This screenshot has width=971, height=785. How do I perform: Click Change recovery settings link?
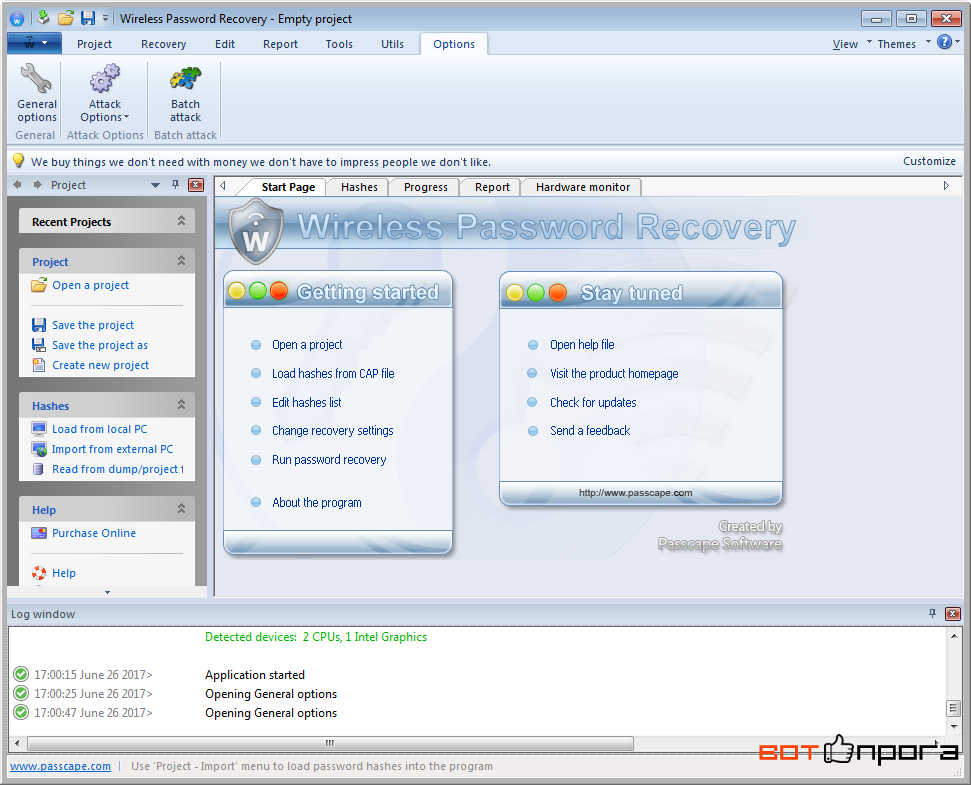(x=333, y=431)
